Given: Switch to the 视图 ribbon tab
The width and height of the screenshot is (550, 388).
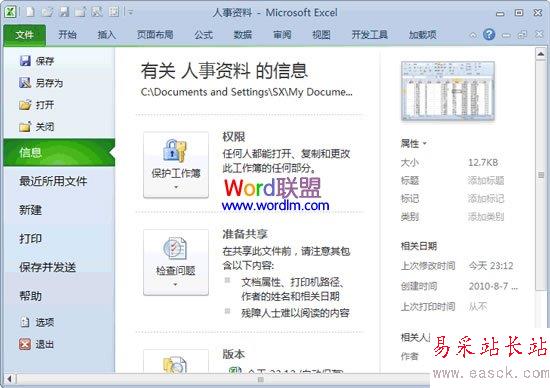Looking at the screenshot, I should click(x=321, y=35).
